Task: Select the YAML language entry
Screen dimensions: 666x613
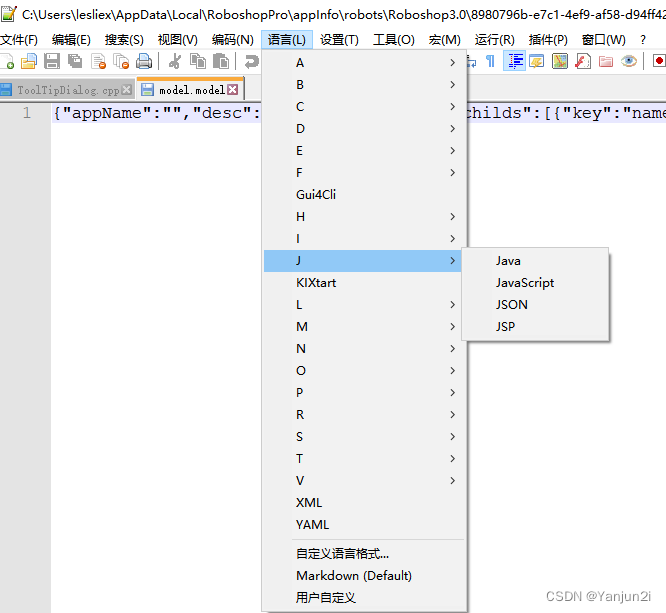Action: [x=364, y=525]
